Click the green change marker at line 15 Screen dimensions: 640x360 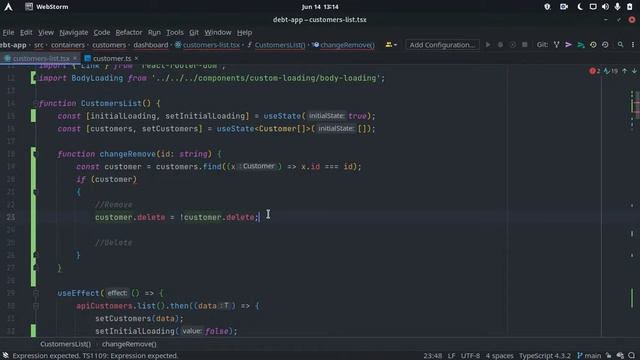33,116
